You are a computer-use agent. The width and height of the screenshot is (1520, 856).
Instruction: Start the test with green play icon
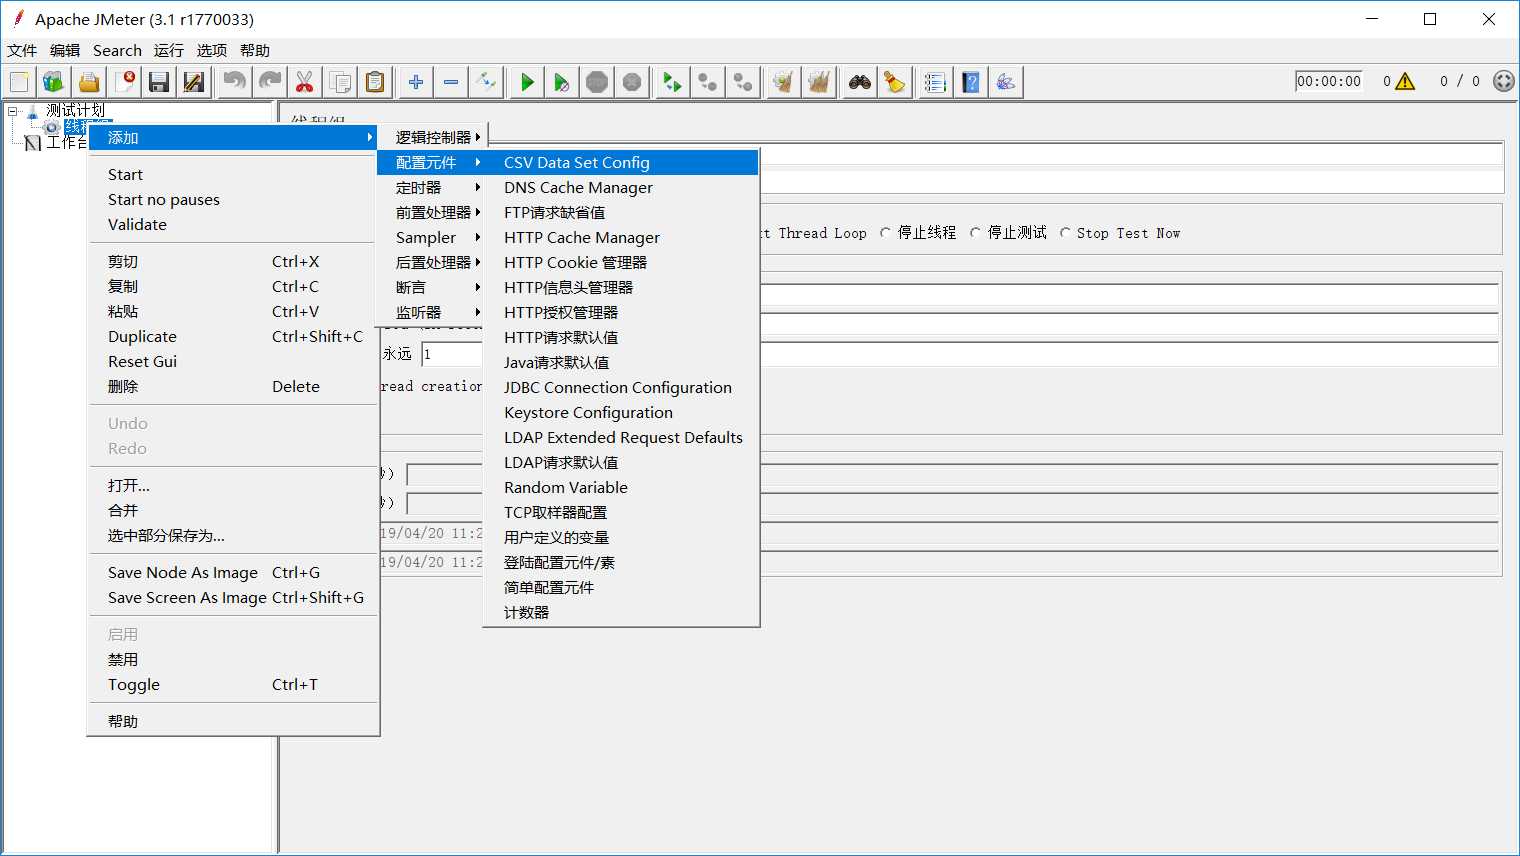click(527, 82)
